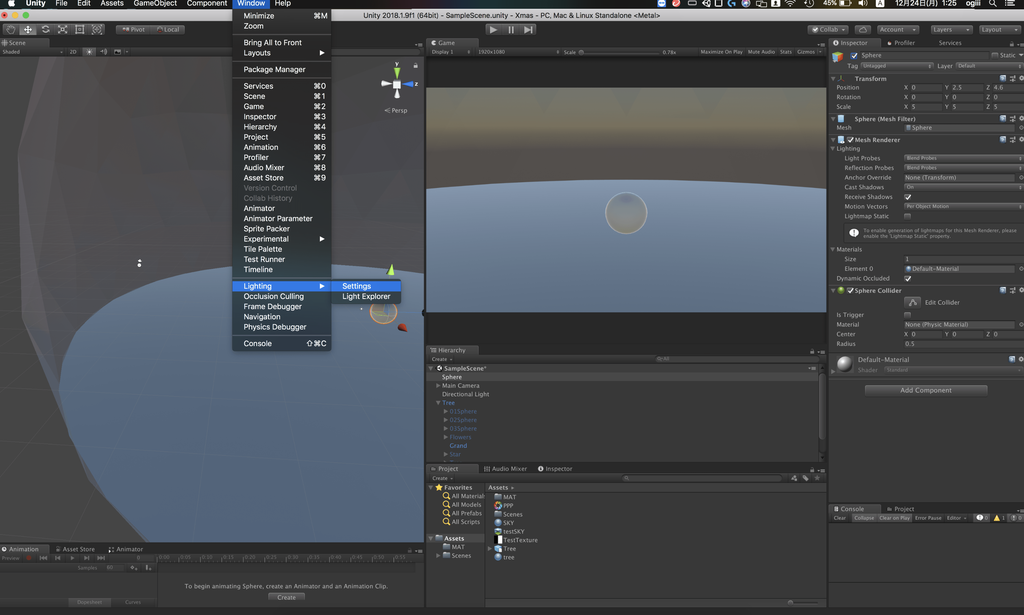Select the Rotate tool in toolbar
The height and width of the screenshot is (615, 1024).
pos(45,29)
